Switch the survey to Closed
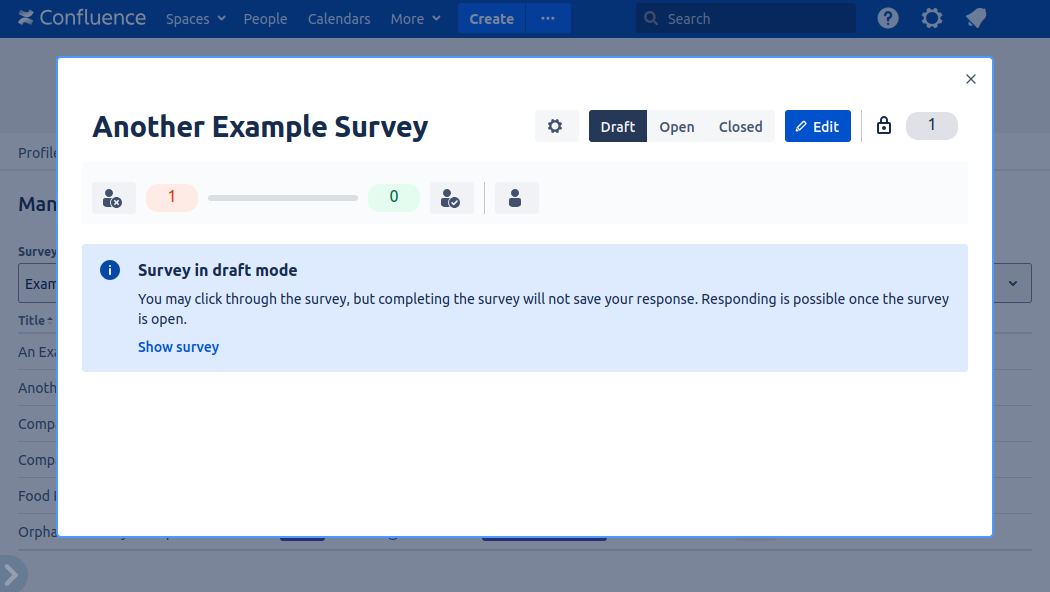1050x592 pixels. [740, 126]
